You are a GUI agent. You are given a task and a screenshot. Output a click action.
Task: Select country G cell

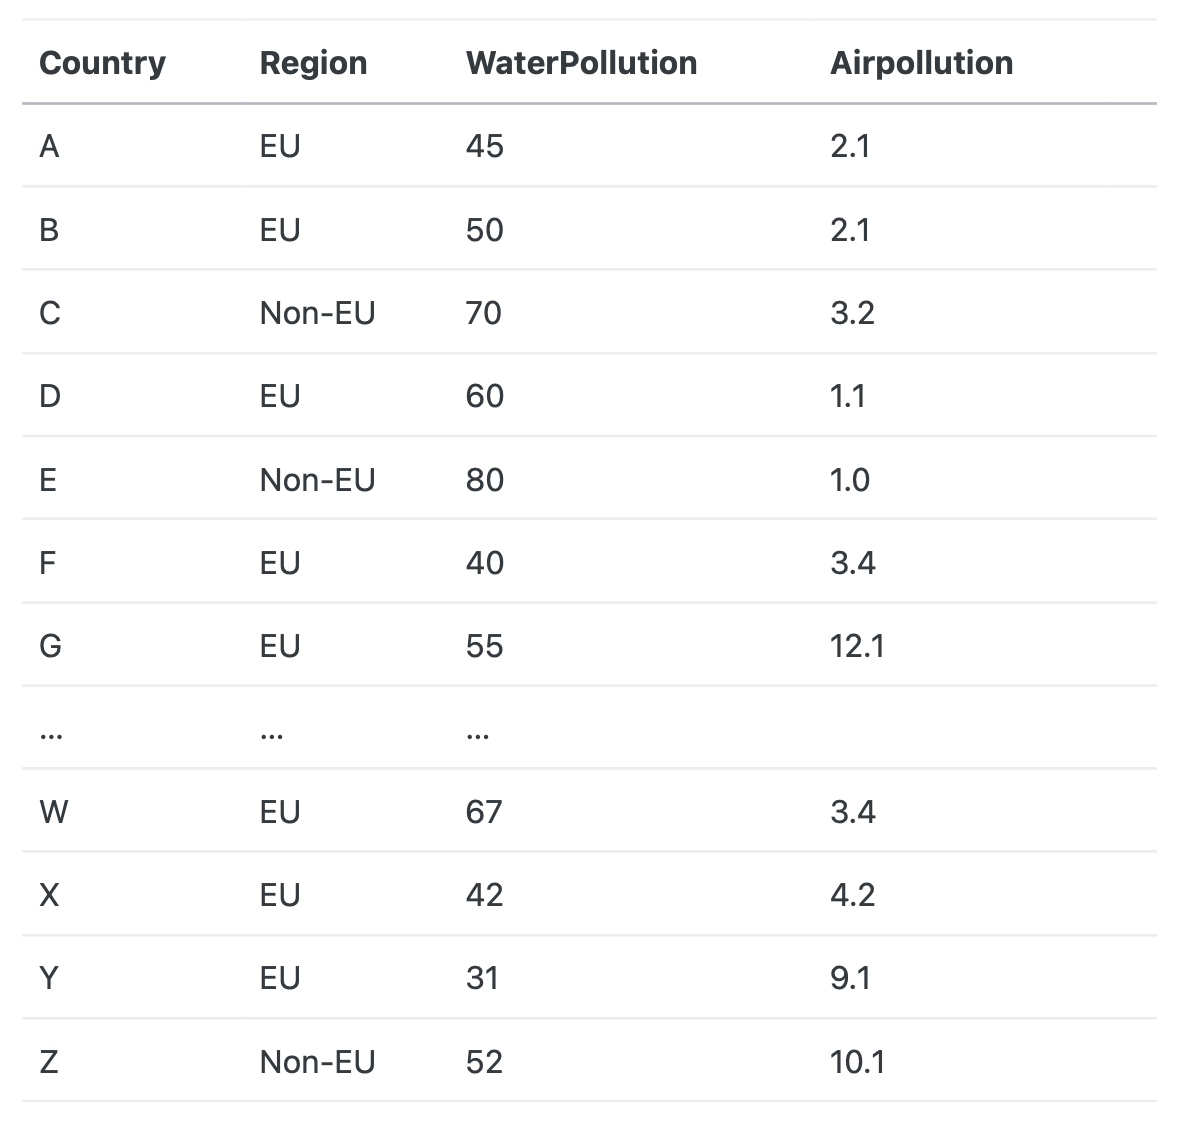50,646
